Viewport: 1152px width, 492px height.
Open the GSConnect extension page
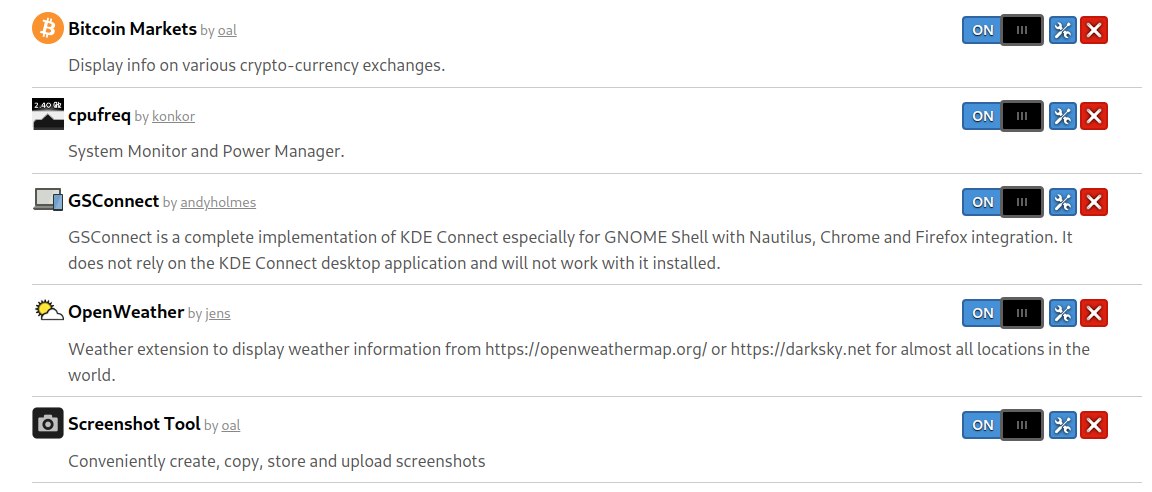point(113,201)
